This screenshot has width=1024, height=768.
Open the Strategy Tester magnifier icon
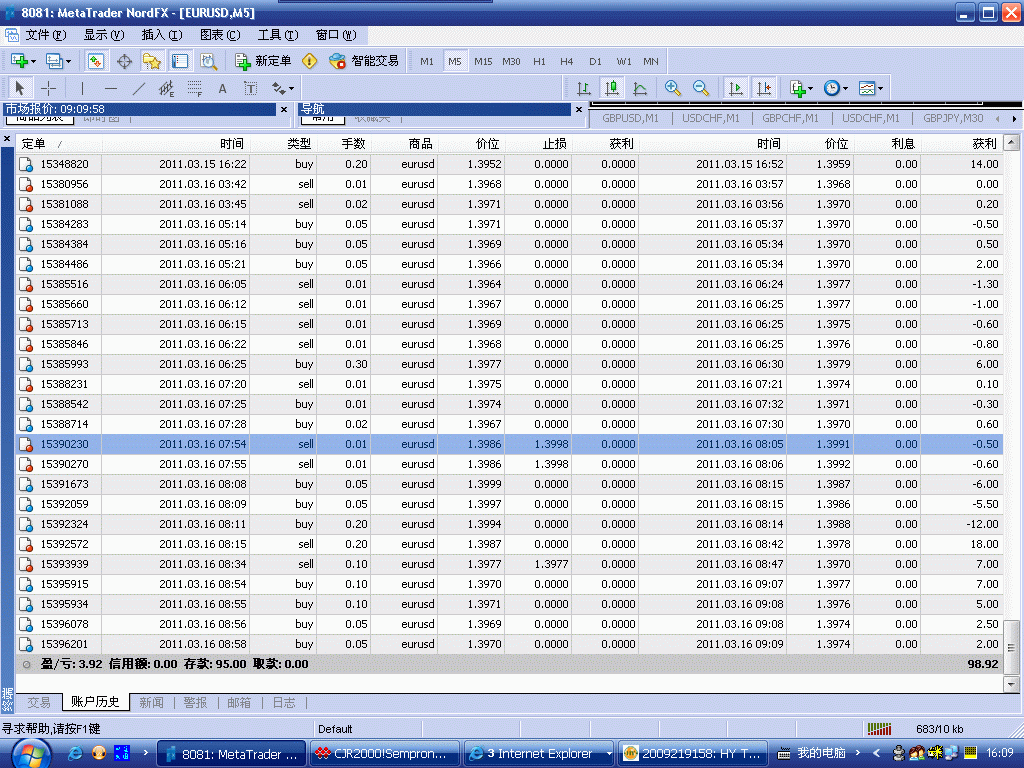208,61
